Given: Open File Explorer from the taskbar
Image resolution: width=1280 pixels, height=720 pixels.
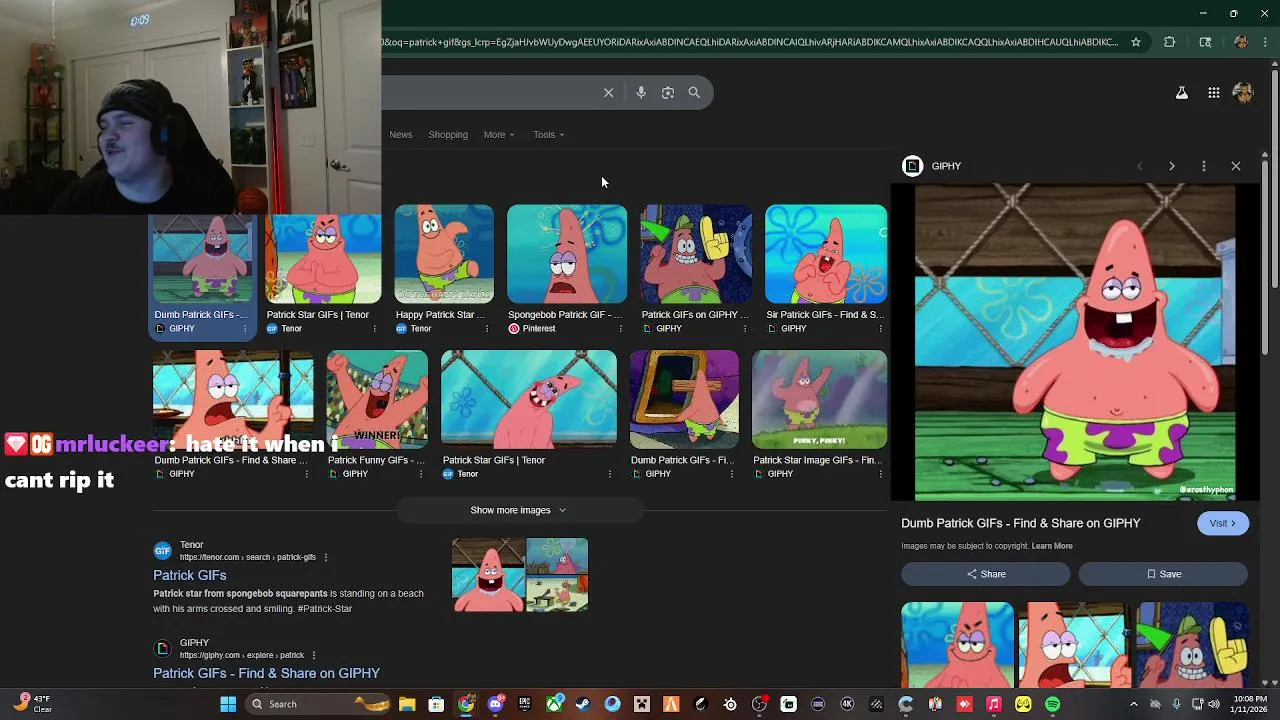Looking at the screenshot, I should 407,704.
